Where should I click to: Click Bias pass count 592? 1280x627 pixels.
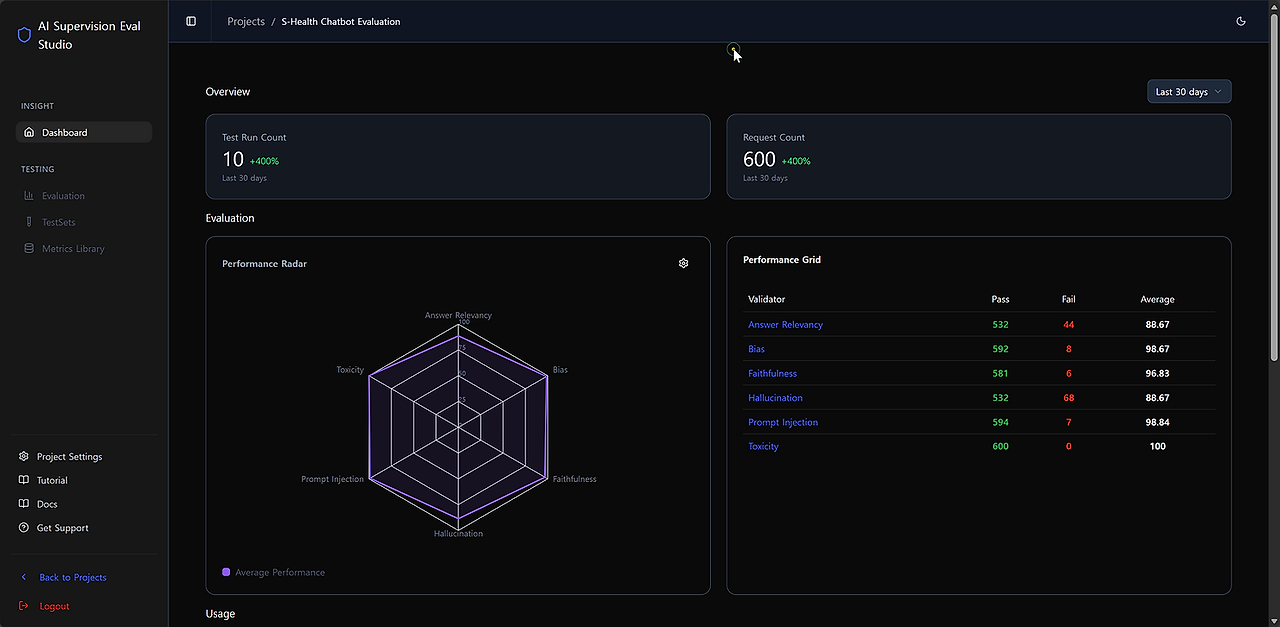[1000, 349]
